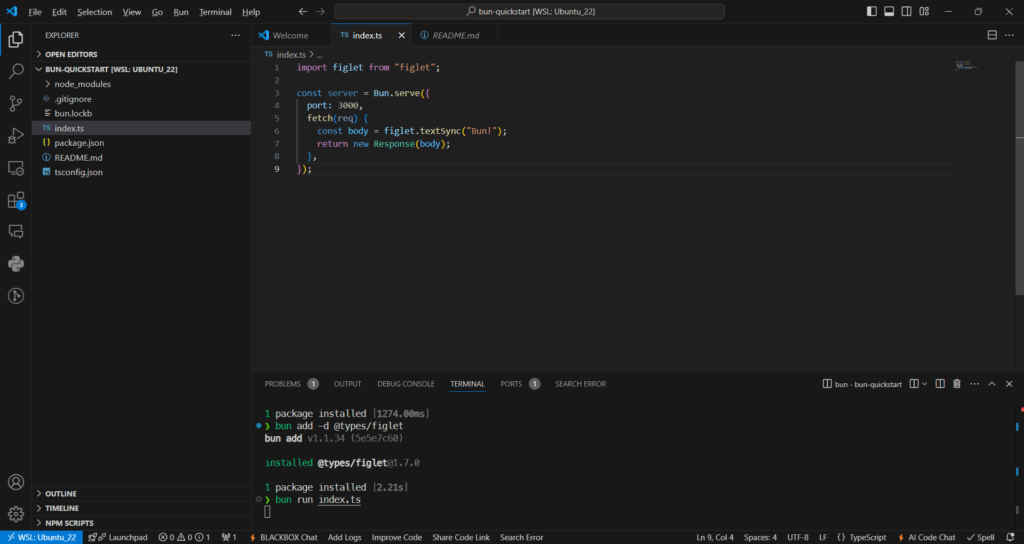Switch to the Search Error panel tab
This screenshot has height=544, width=1024.
(581, 384)
